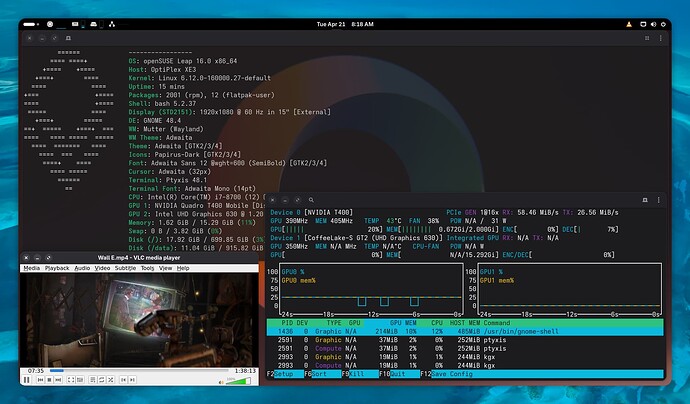Toggle the VLC playlist view icon
Viewport: 690px width, 404px height.
92,380
